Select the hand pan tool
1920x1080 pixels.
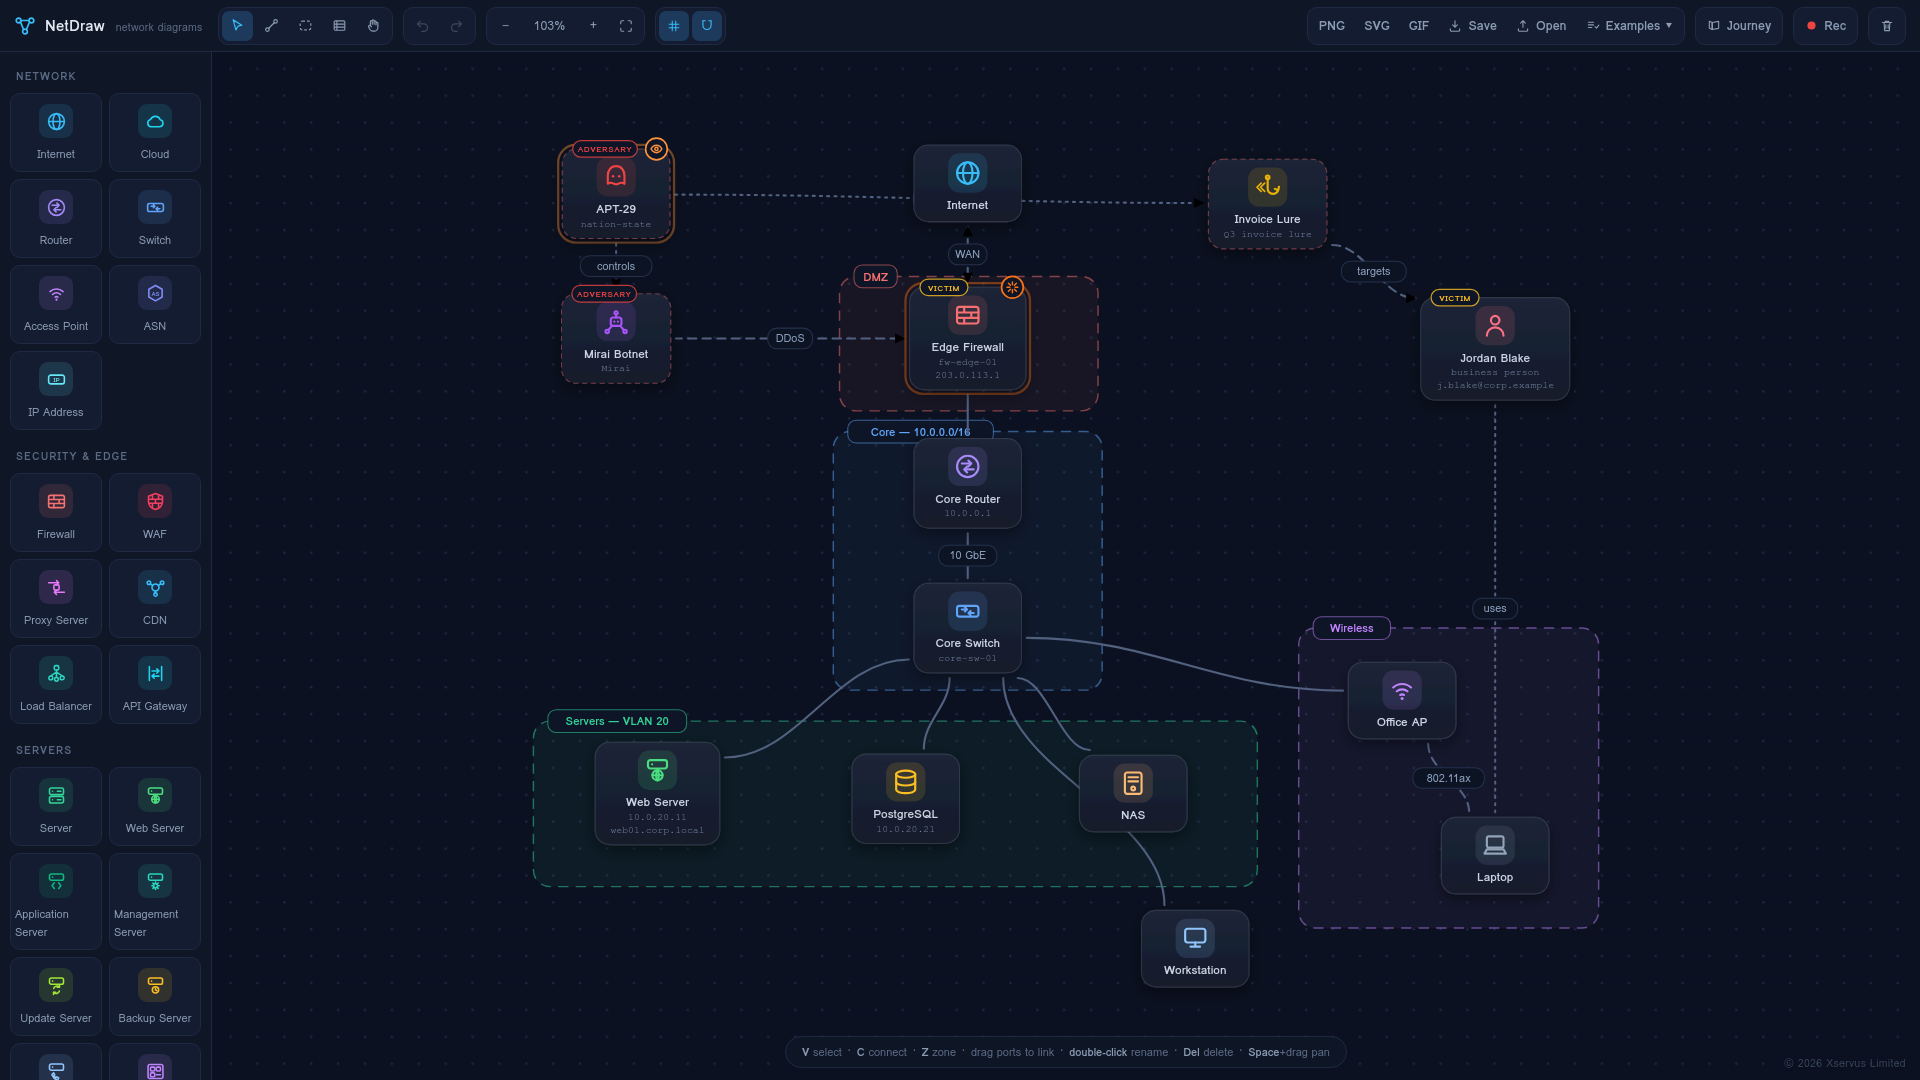click(373, 26)
